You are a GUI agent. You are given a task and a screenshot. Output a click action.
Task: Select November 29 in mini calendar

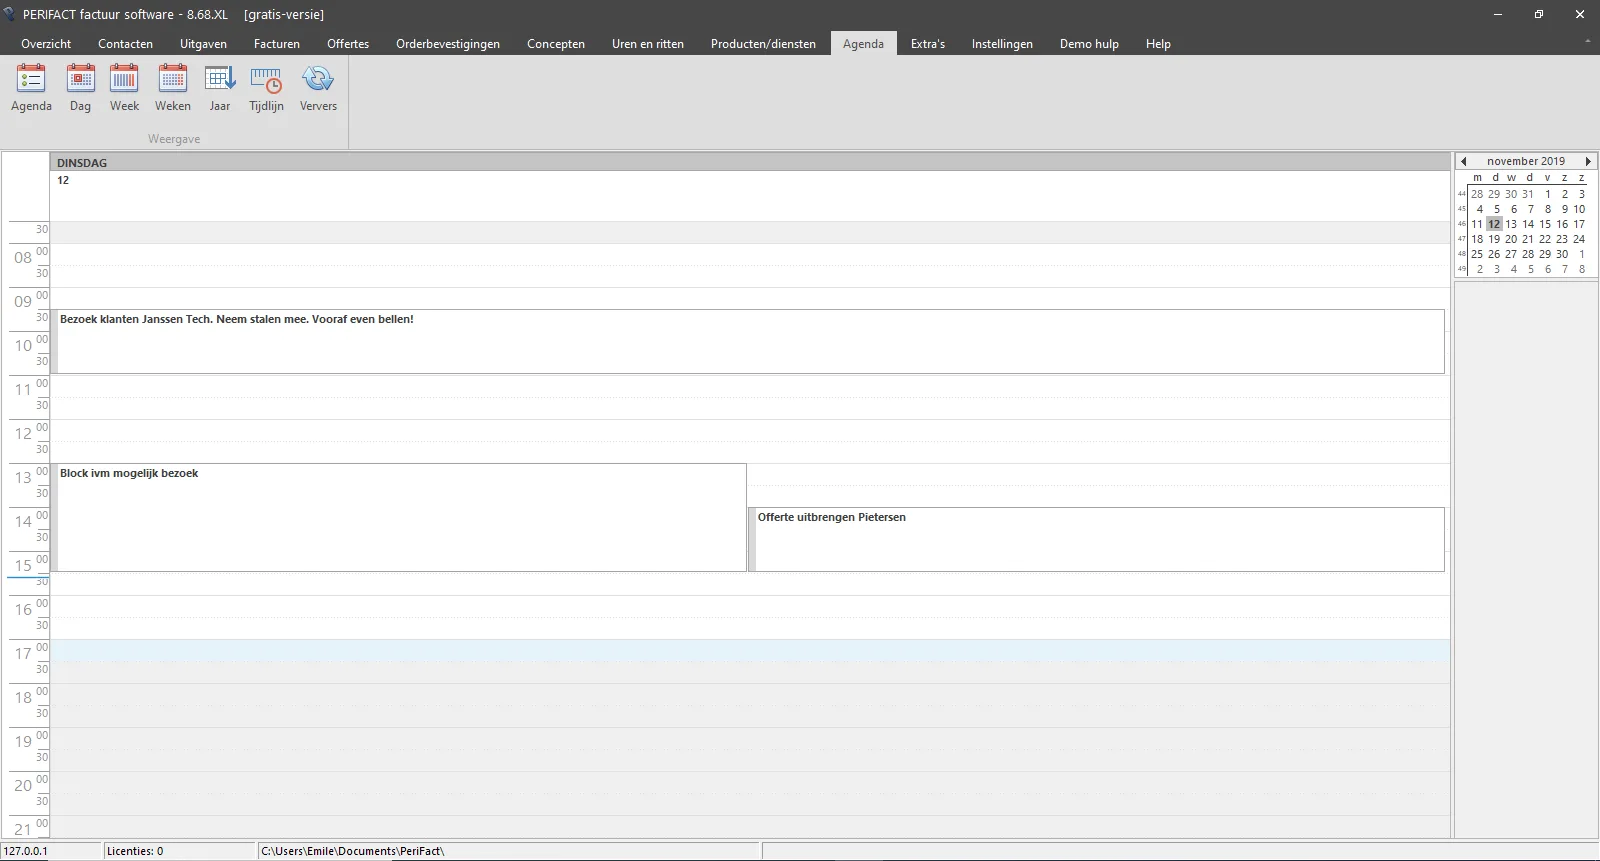(x=1545, y=254)
